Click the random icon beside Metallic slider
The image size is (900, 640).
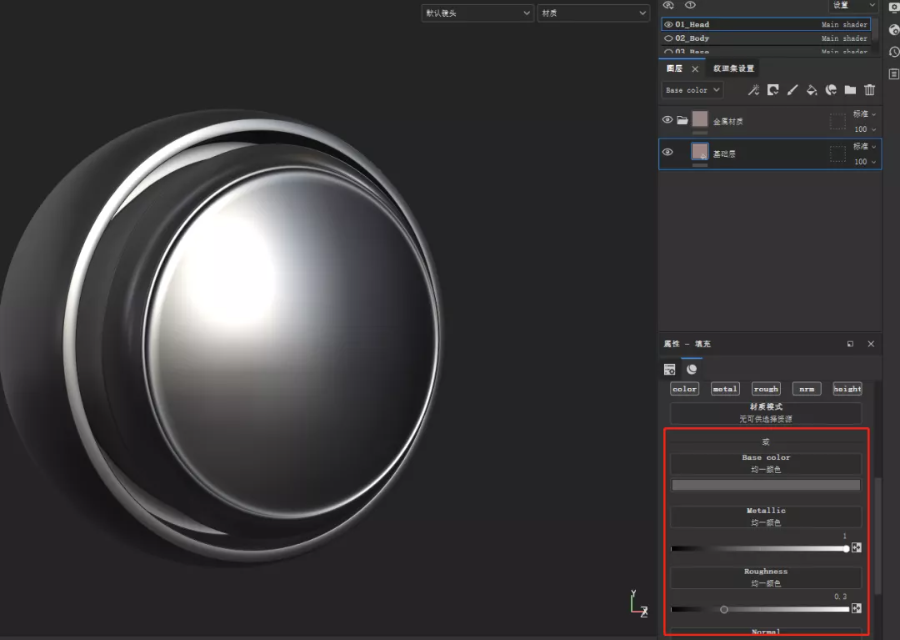856,548
